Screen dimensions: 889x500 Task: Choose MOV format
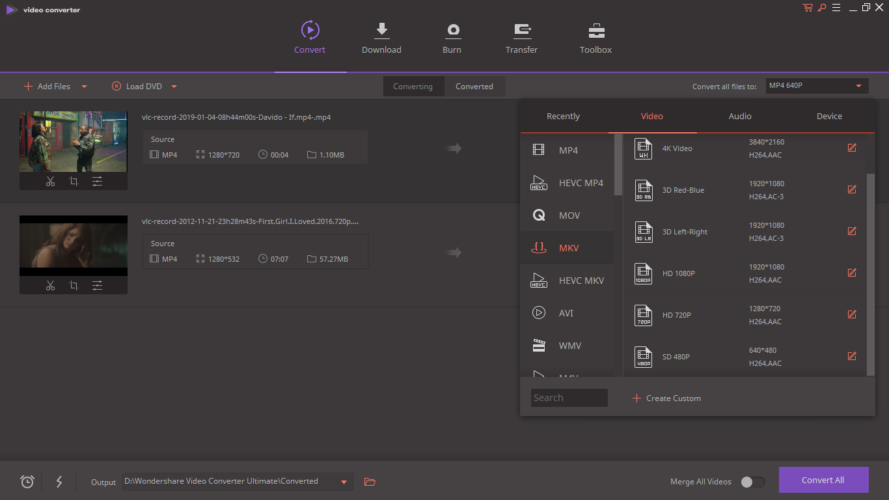(567, 215)
